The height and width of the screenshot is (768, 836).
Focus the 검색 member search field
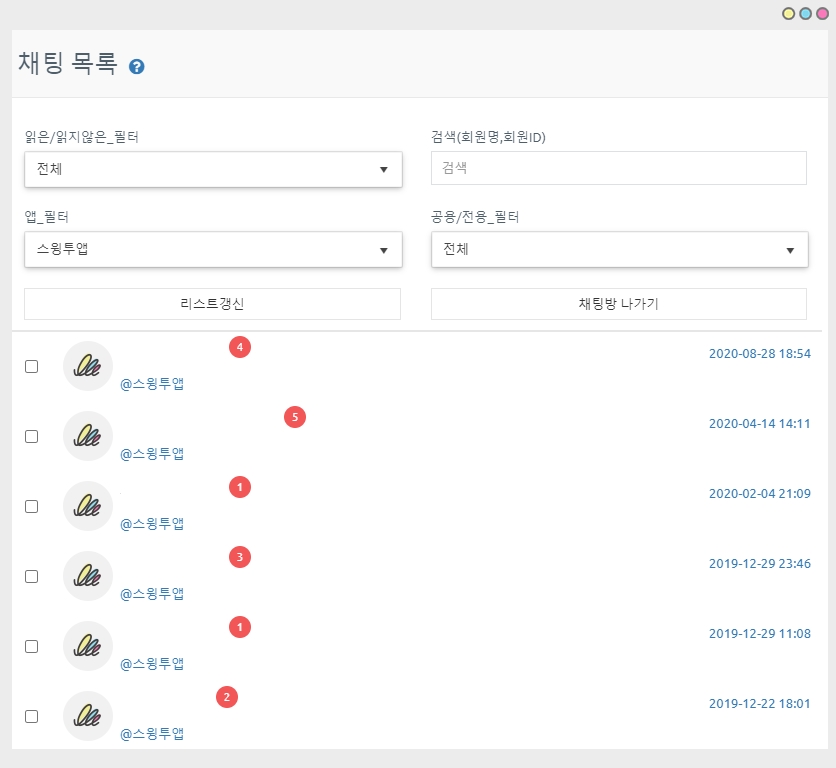pyautogui.click(x=618, y=168)
